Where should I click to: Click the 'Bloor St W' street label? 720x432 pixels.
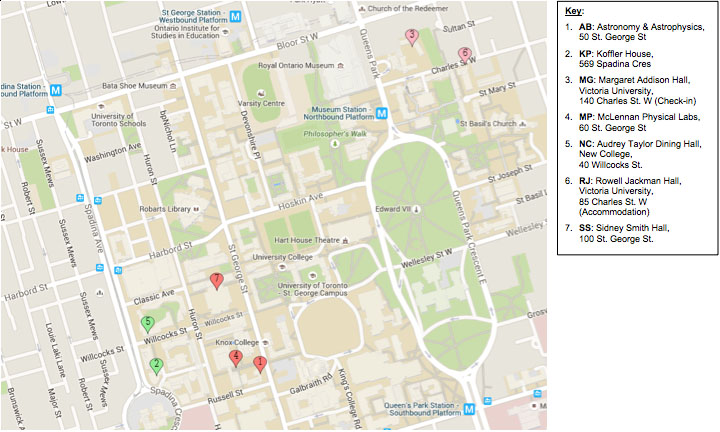coord(297,42)
